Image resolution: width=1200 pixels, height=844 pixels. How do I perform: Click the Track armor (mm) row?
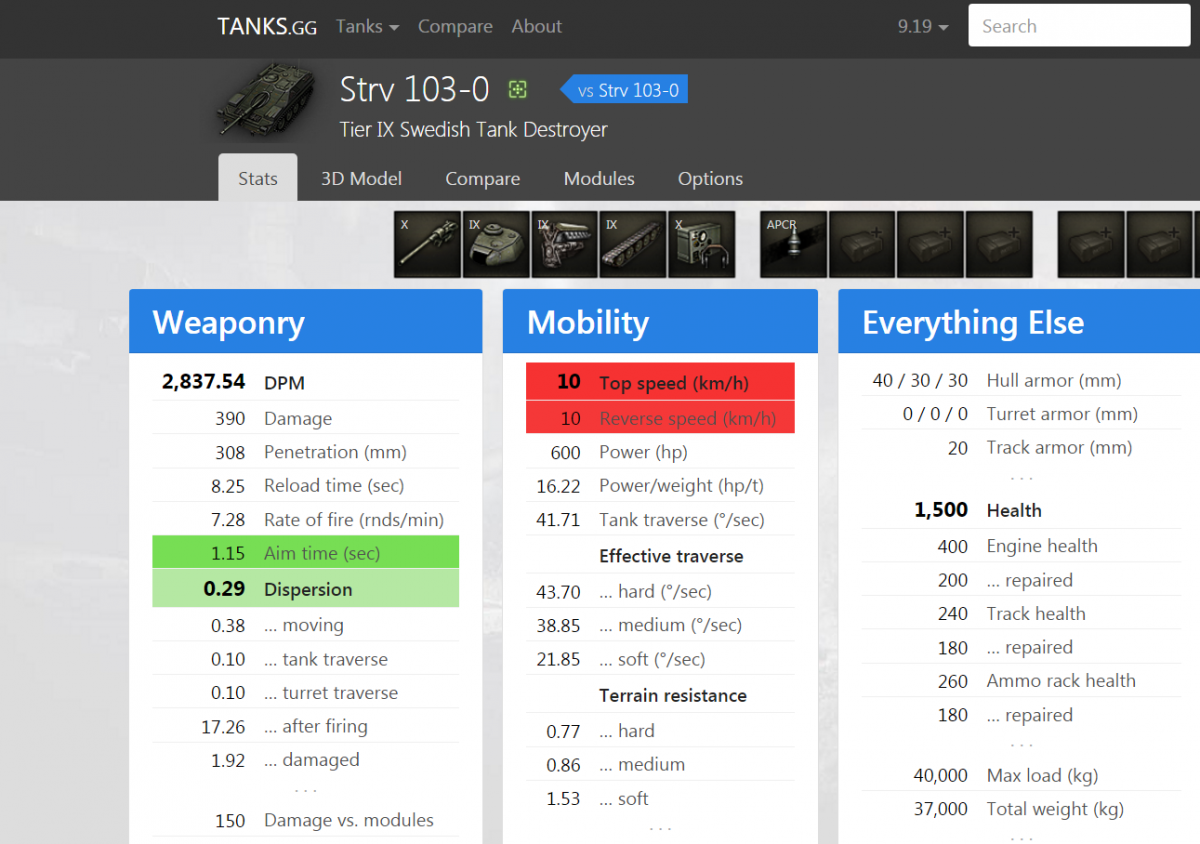click(1021, 447)
